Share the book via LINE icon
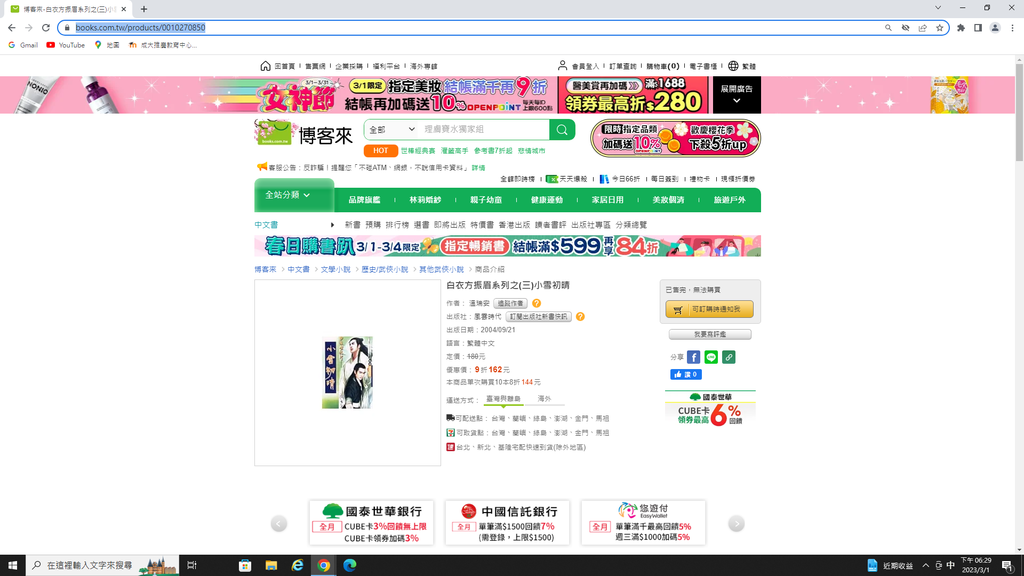The width and height of the screenshot is (1024, 576). point(711,357)
